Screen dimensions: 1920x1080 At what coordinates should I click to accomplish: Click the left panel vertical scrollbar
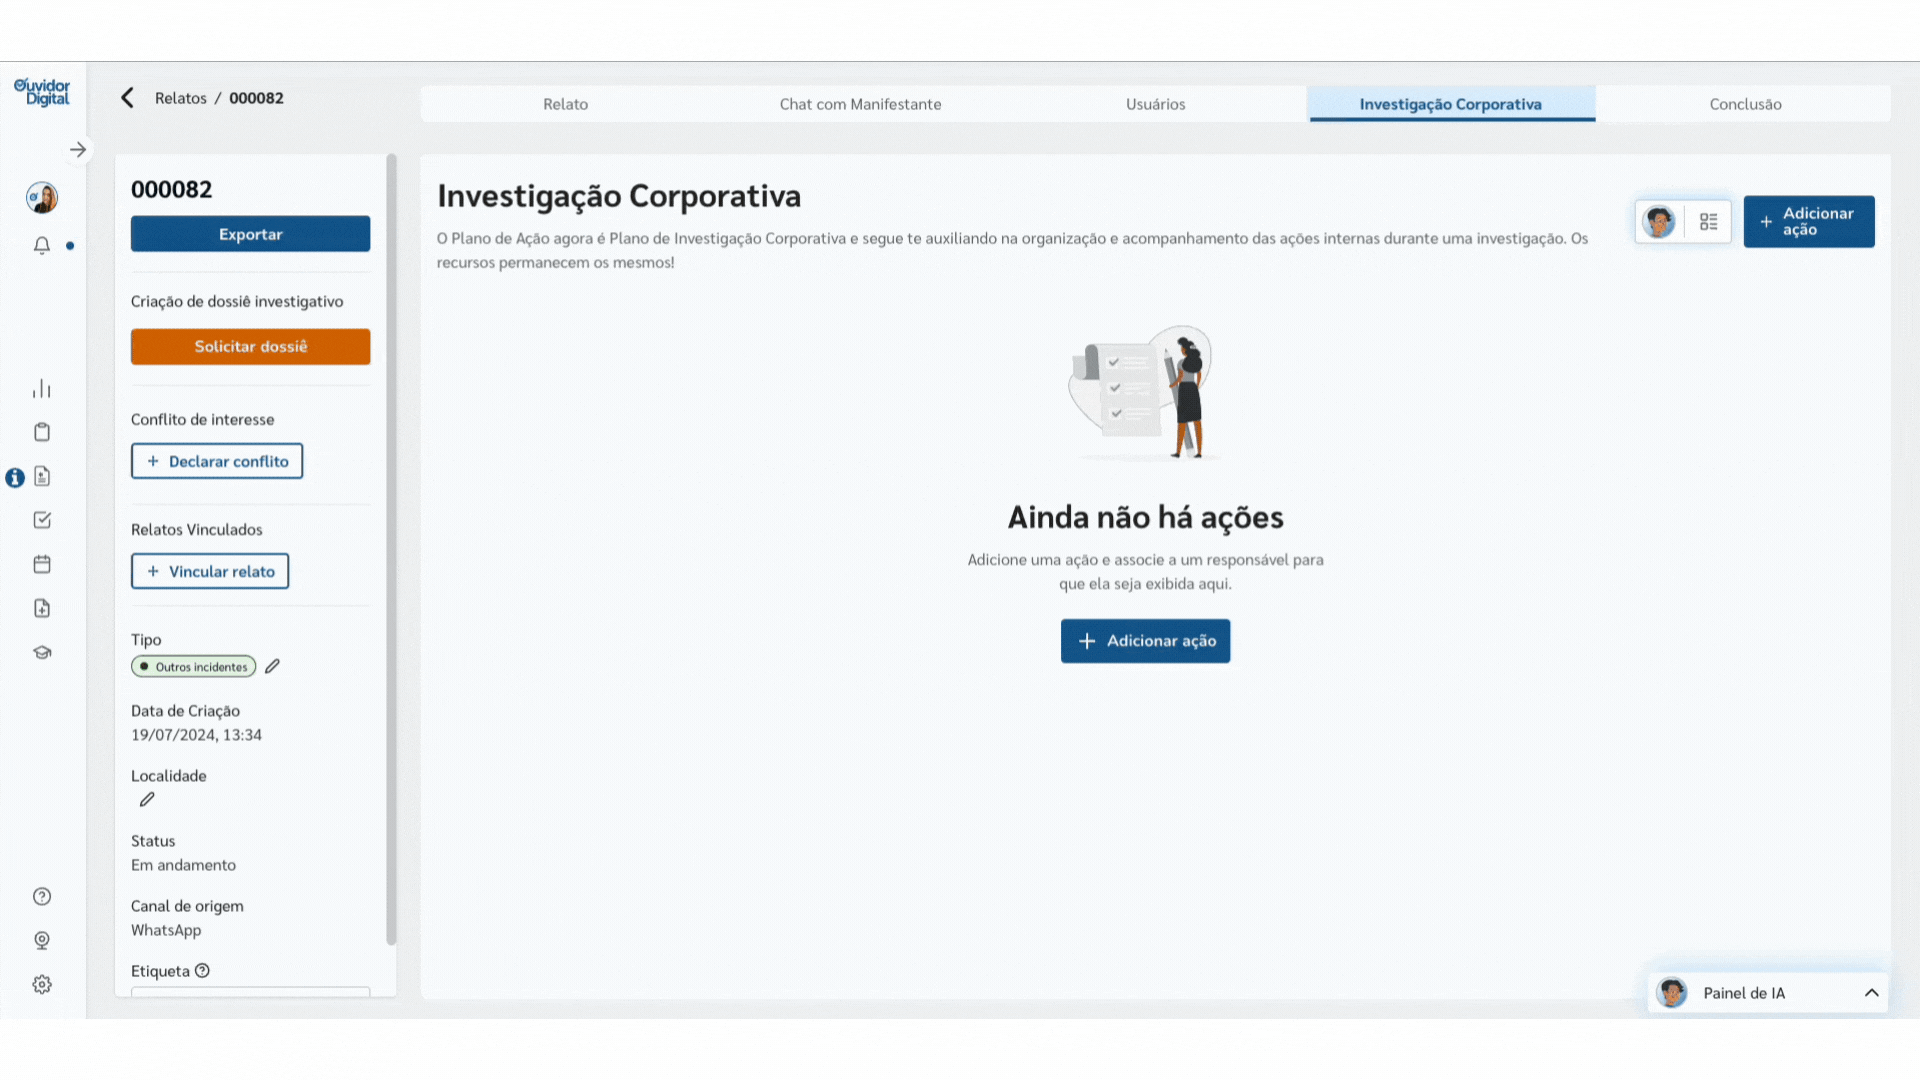tap(391, 548)
